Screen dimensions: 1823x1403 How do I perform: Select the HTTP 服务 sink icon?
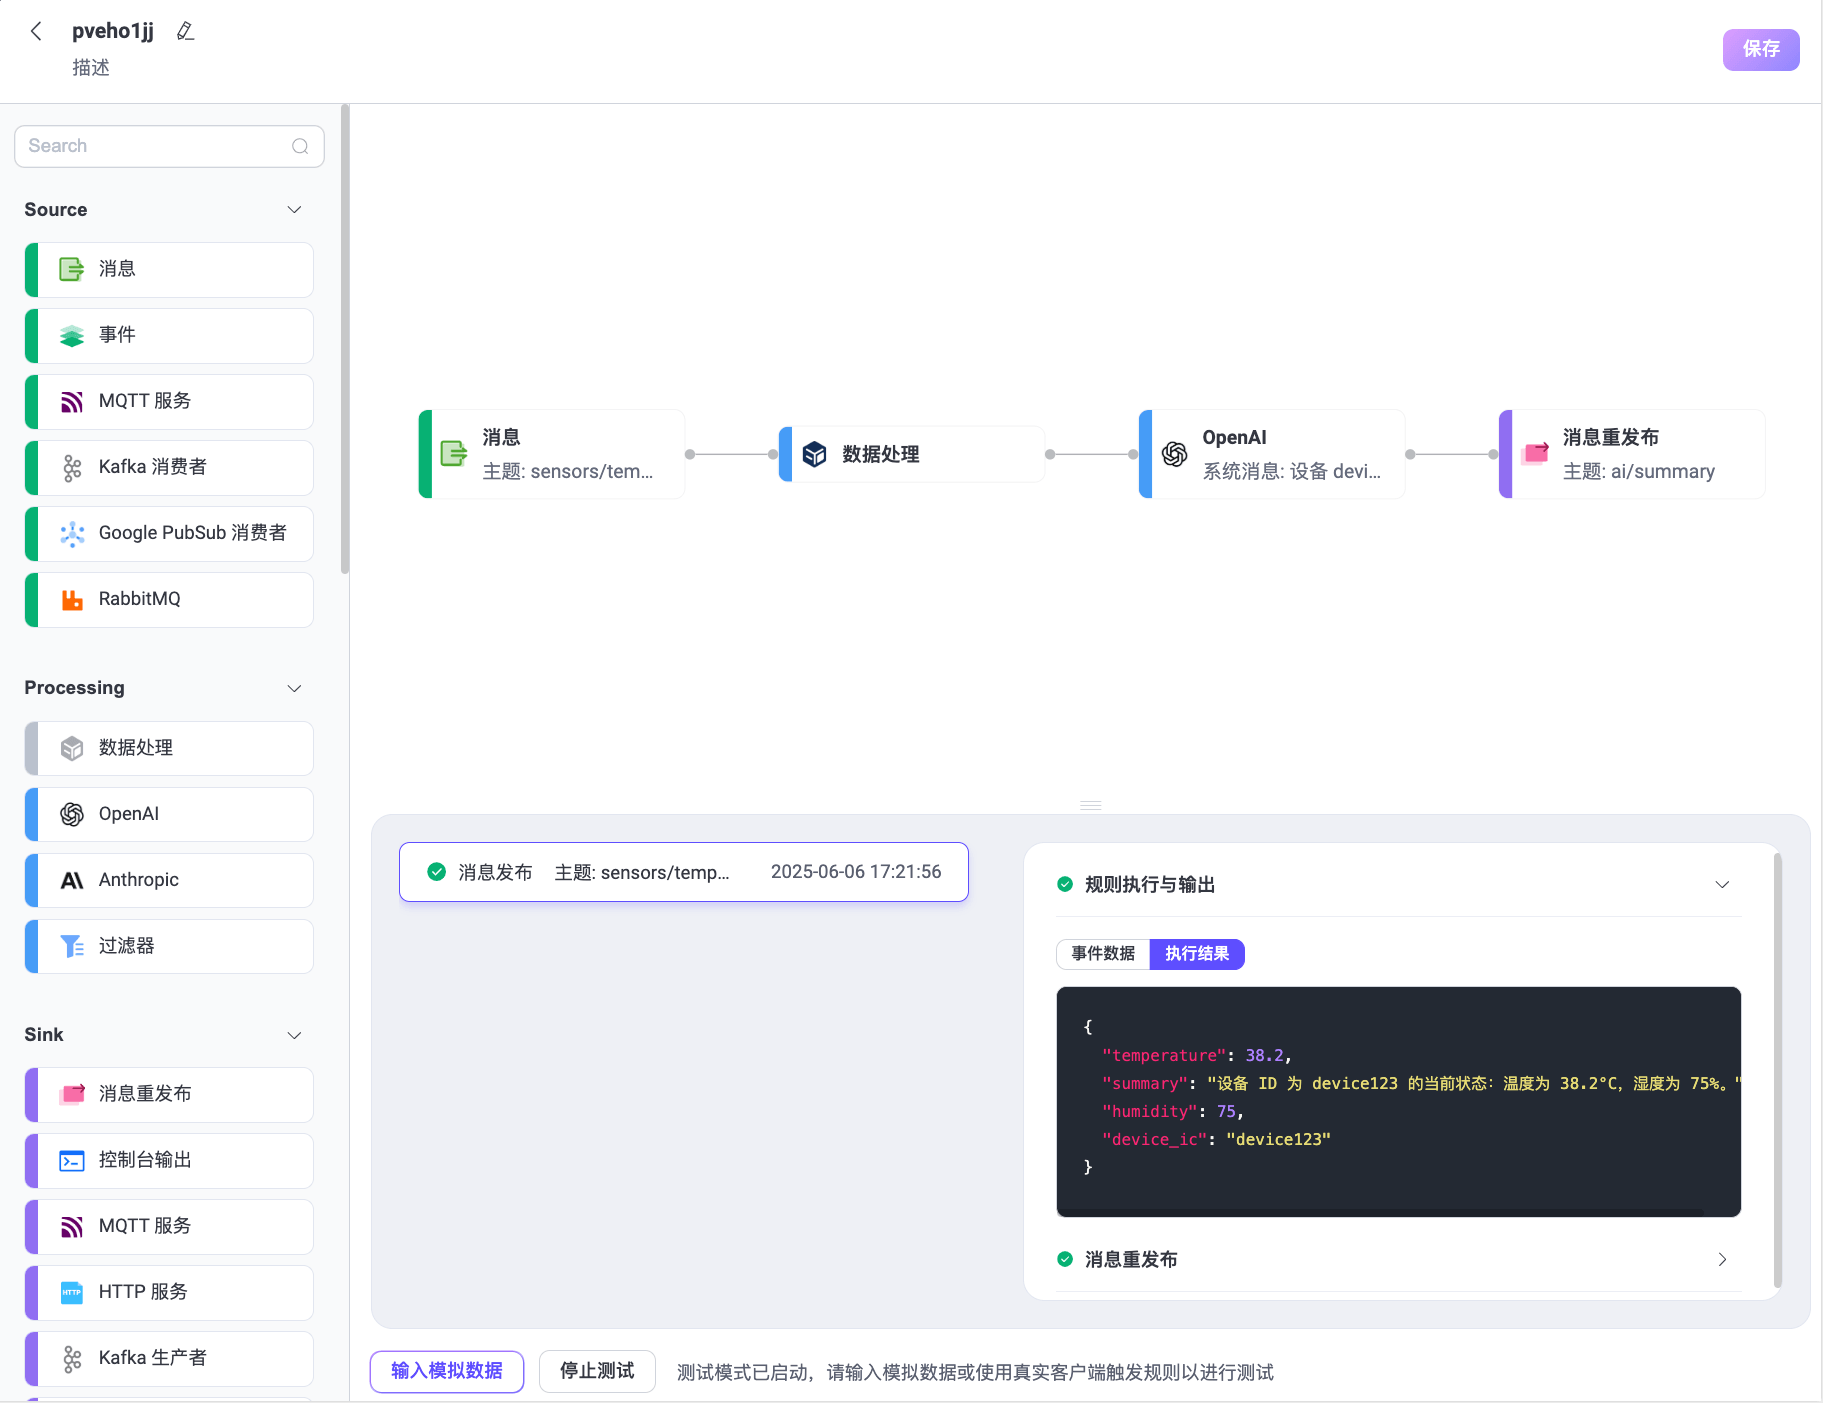click(x=71, y=1292)
